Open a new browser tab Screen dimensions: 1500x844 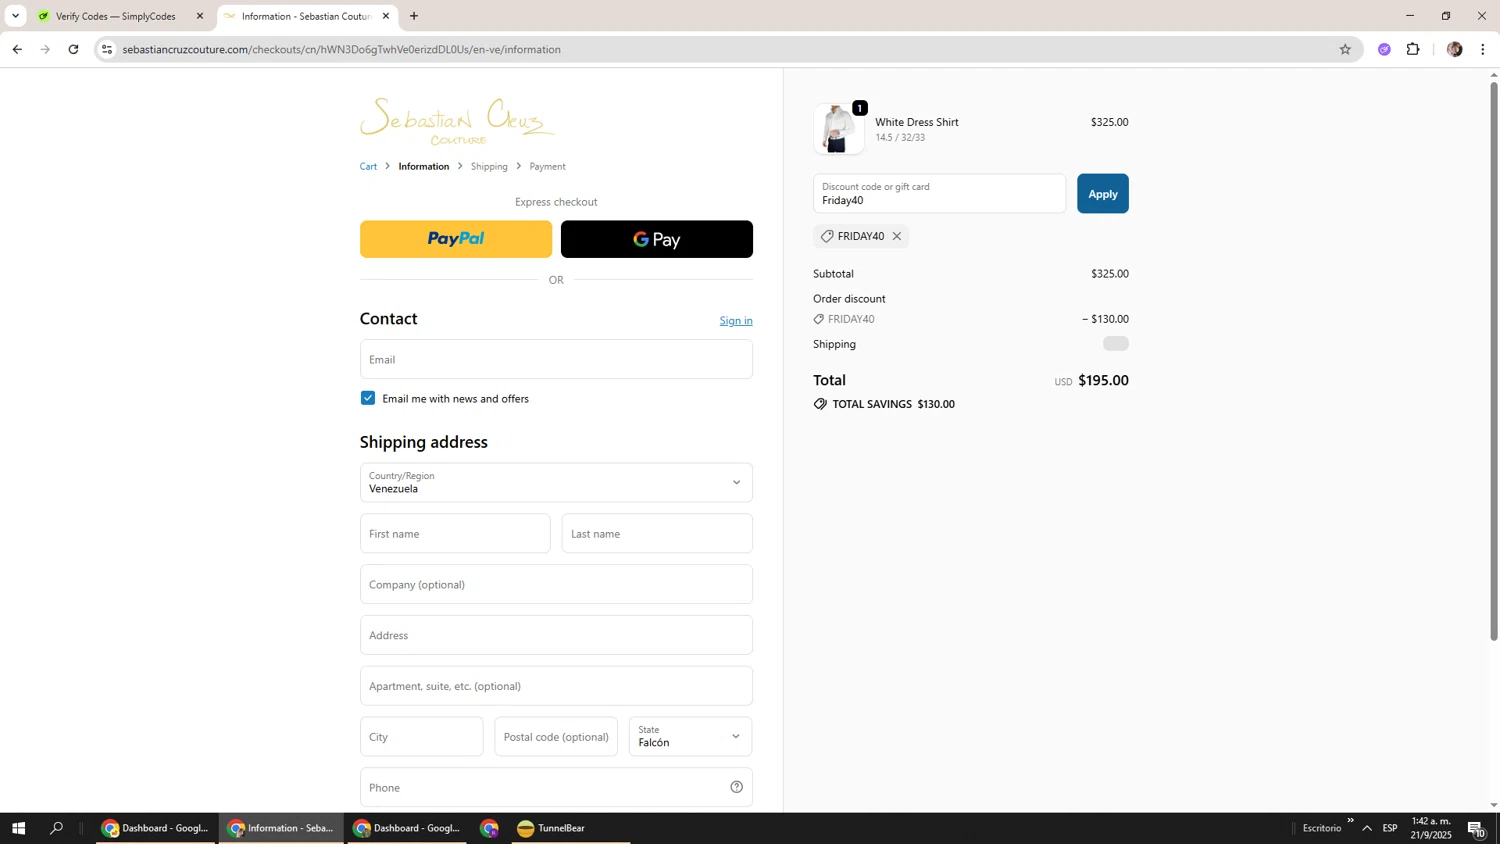tap(414, 16)
